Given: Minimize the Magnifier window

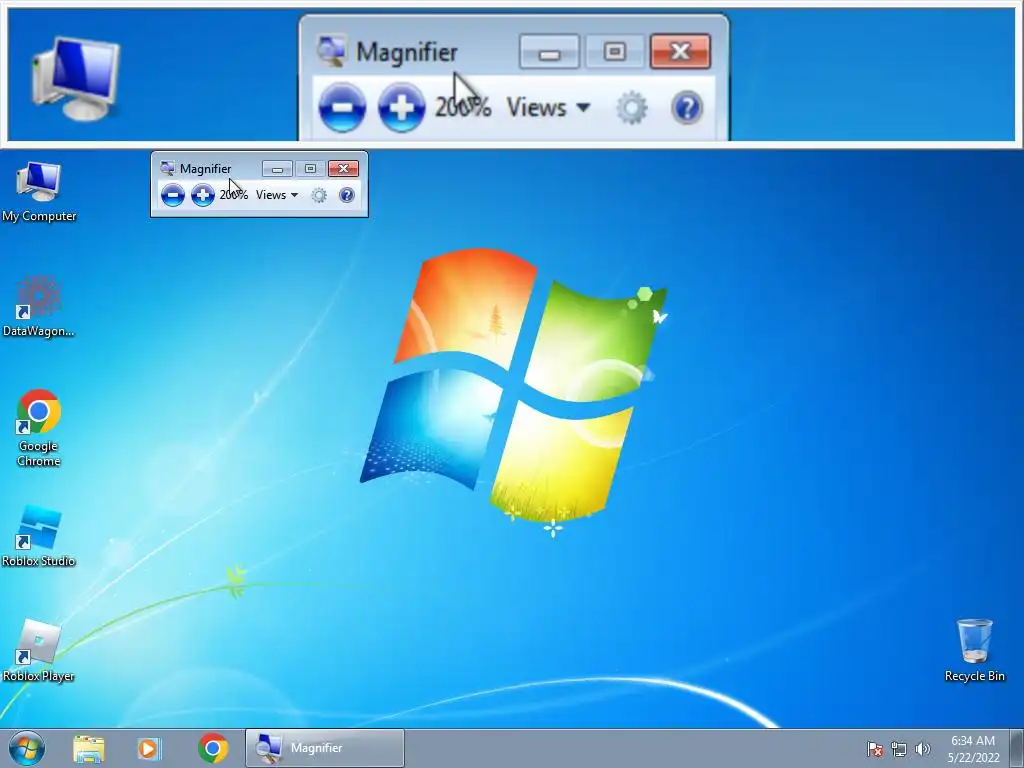Looking at the screenshot, I should [x=277, y=168].
